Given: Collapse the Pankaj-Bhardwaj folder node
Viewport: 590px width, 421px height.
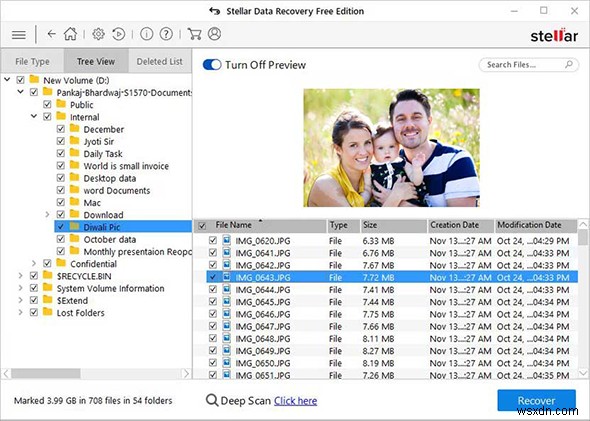Looking at the screenshot, I should click(21, 91).
